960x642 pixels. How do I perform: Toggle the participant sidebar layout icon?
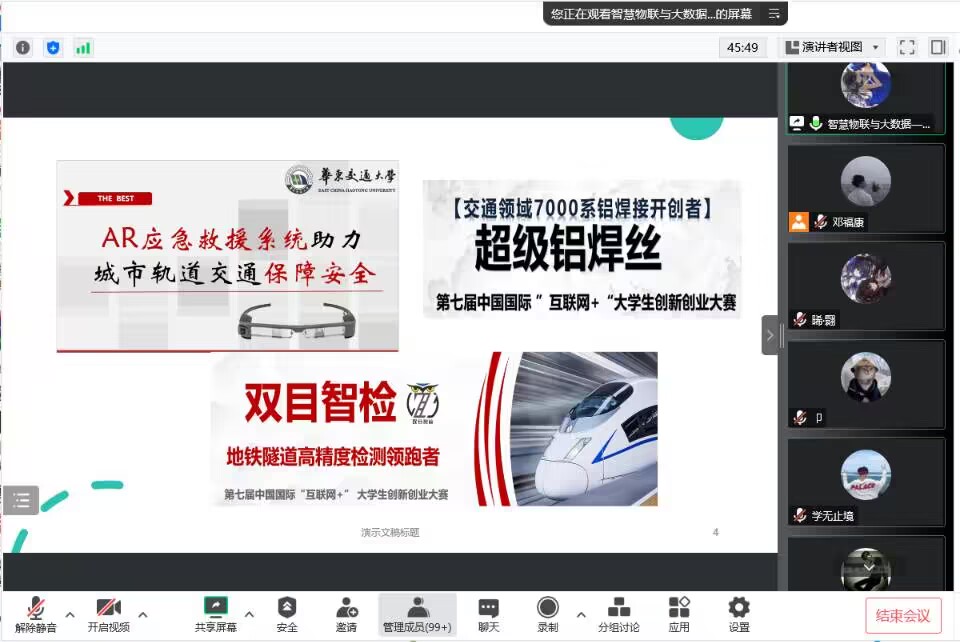click(x=938, y=47)
